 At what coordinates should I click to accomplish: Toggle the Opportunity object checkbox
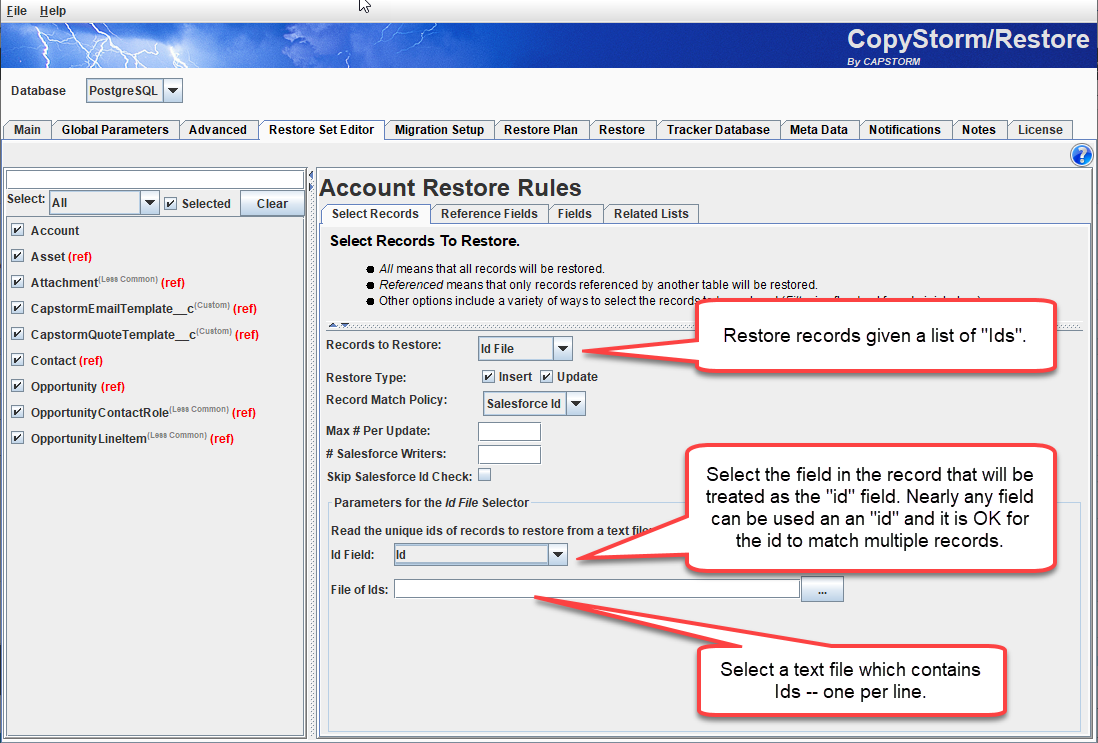click(x=18, y=386)
